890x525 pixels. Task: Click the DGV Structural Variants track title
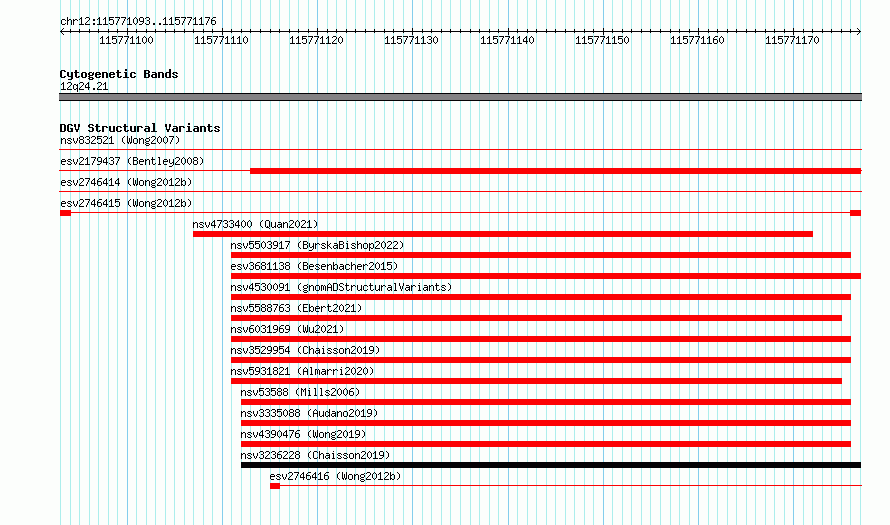140,128
